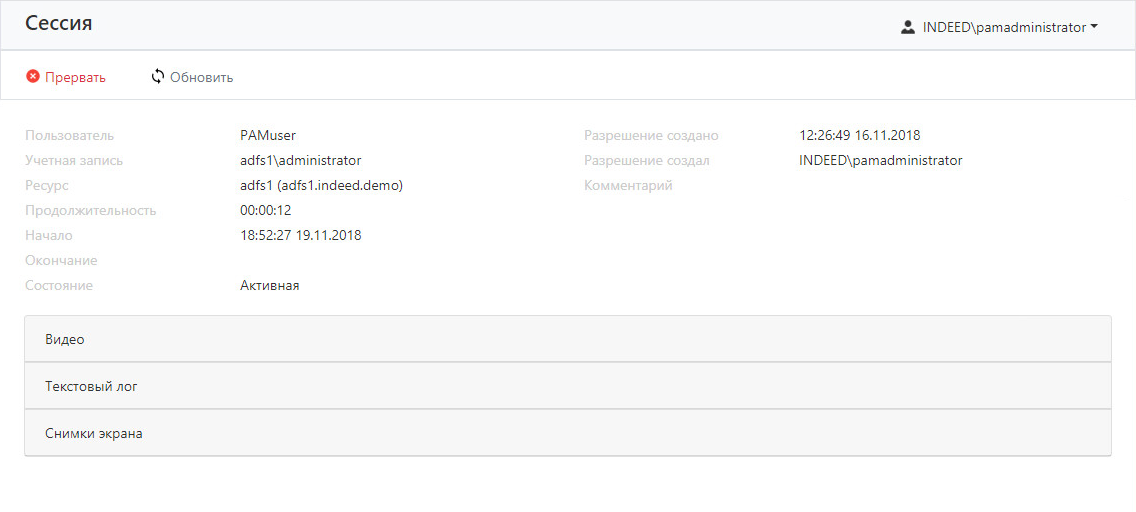Viewport: 1136px width, 512px height.
Task: Click the Сессия page heading
Action: [x=59, y=24]
